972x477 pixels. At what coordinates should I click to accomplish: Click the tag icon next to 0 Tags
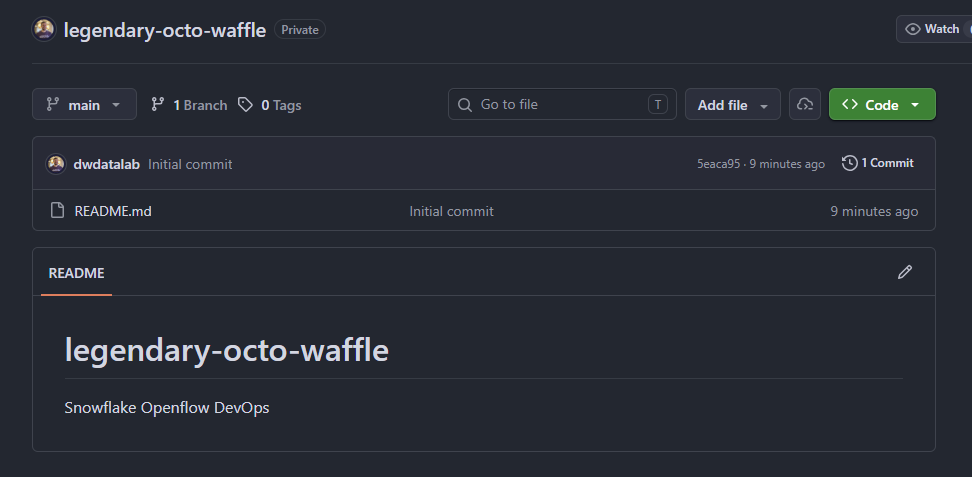pos(245,105)
